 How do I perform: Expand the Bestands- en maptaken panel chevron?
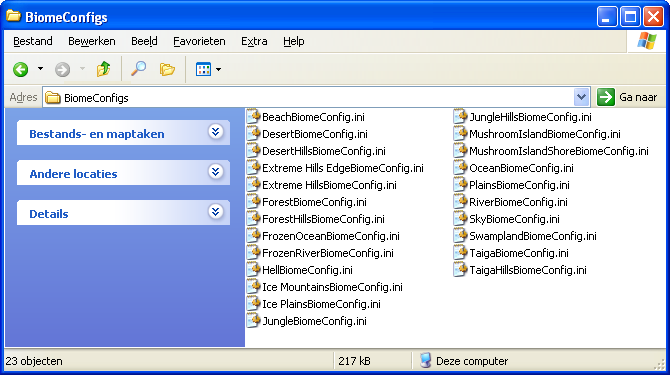coord(215,132)
